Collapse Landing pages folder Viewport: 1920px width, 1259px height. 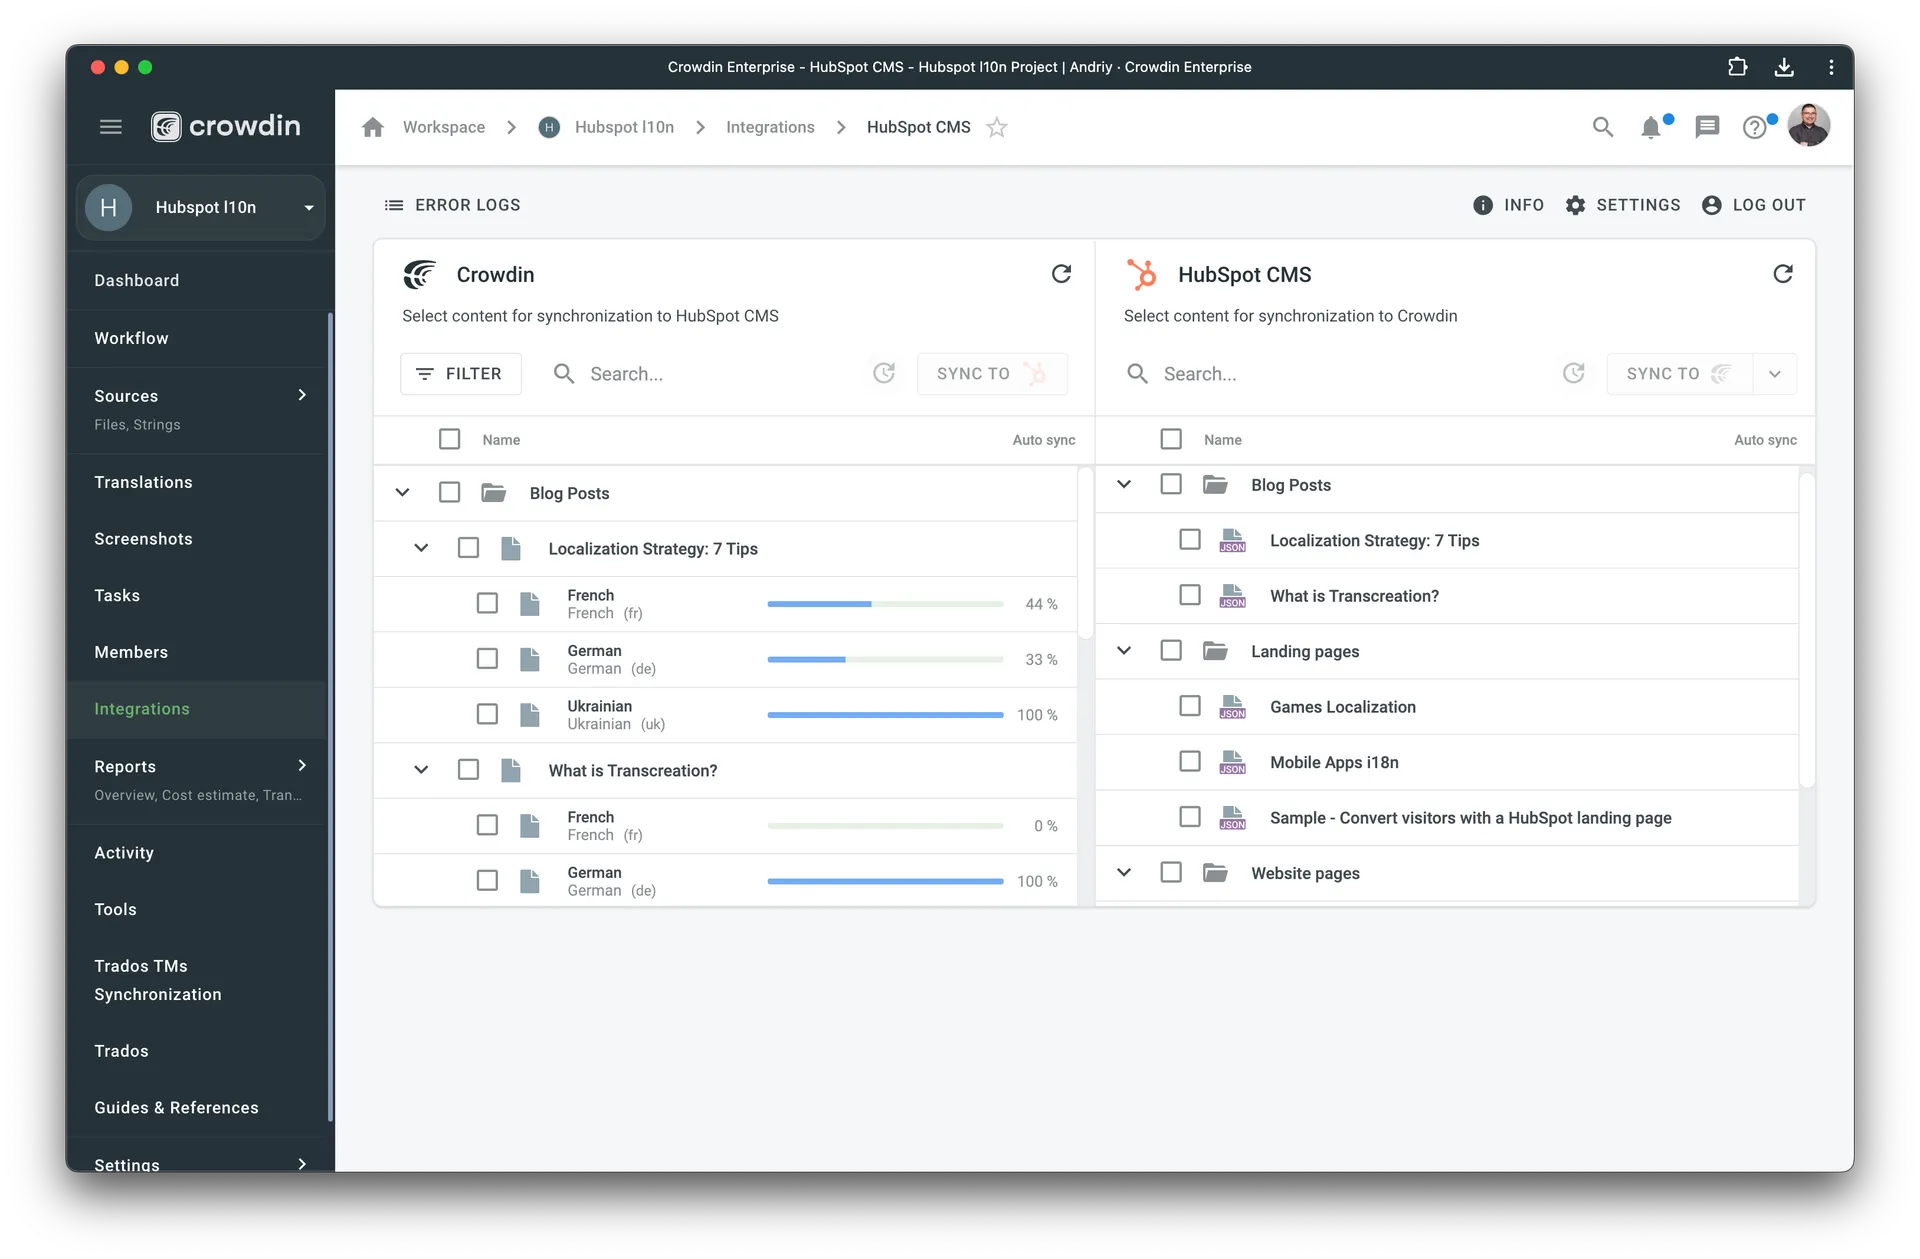click(x=1124, y=651)
